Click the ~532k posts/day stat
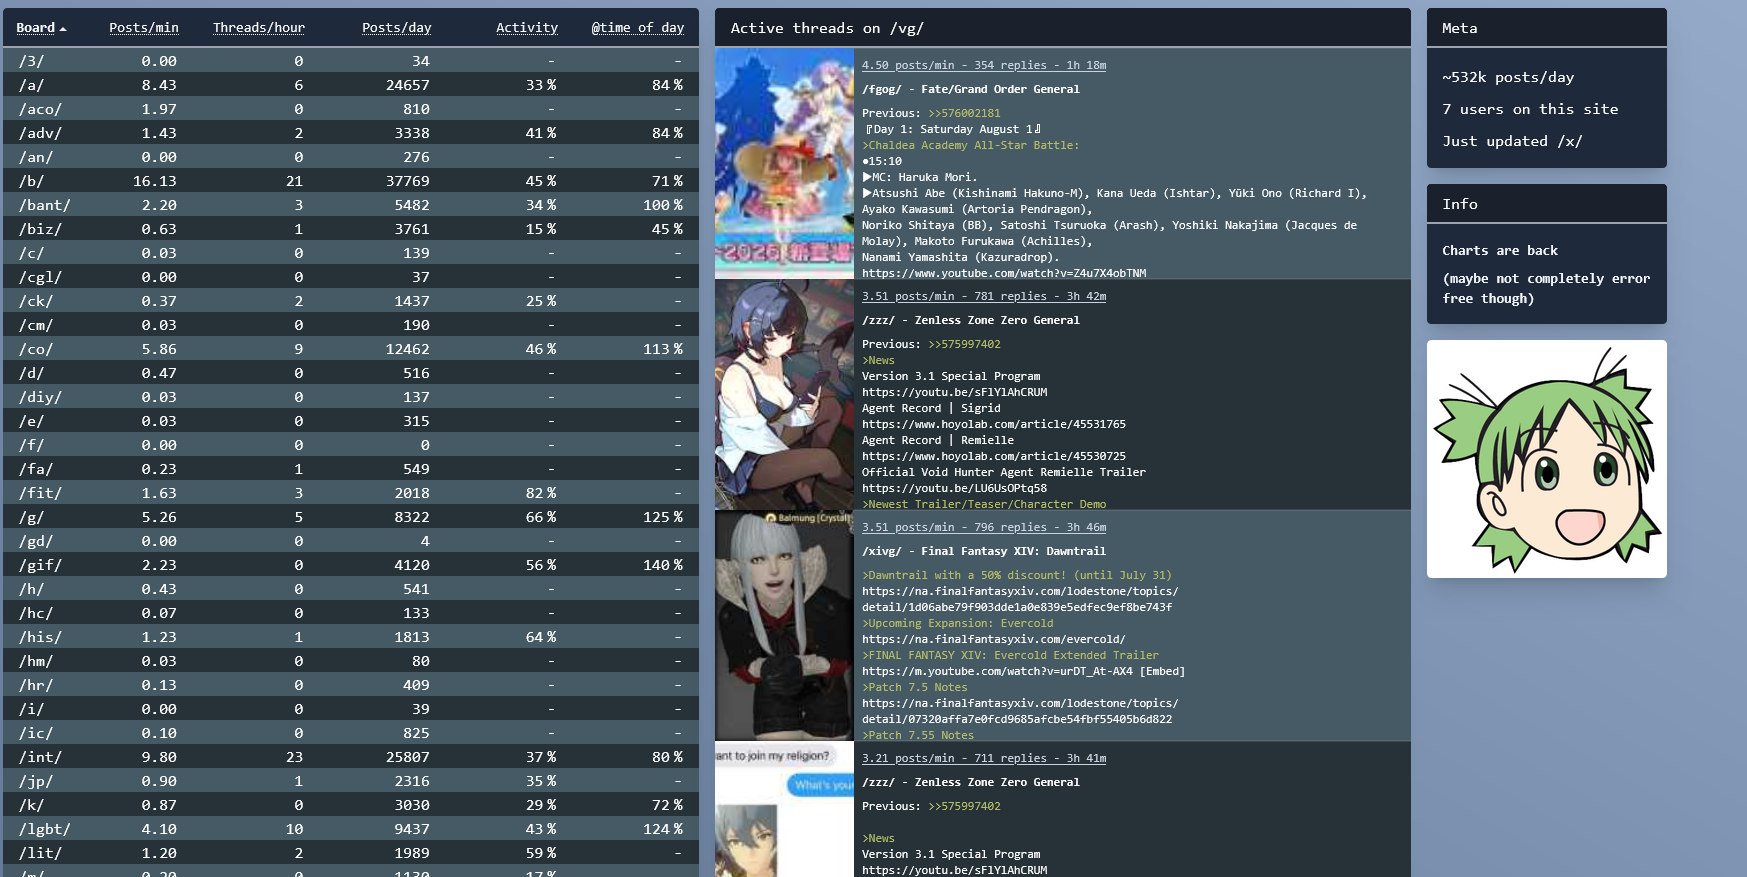 point(1508,77)
